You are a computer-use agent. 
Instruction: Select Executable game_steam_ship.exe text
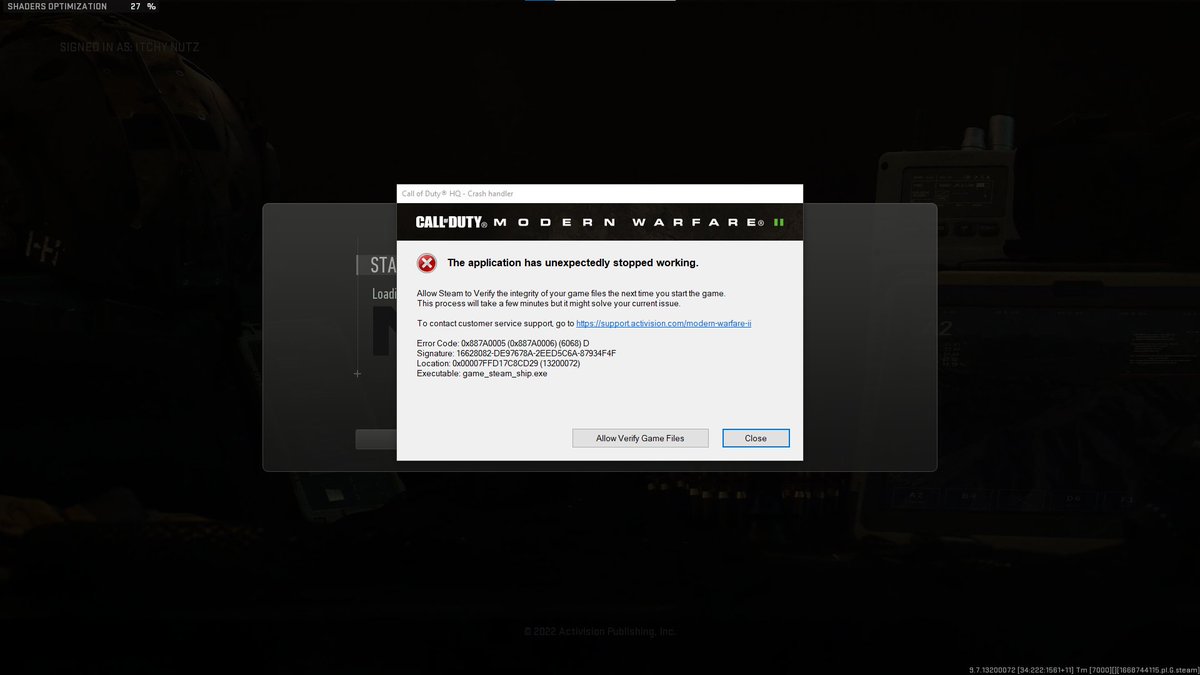482,373
